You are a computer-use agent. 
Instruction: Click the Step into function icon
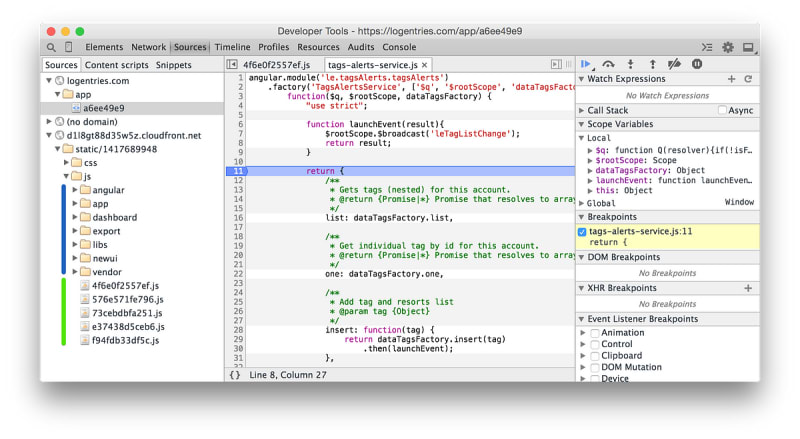click(x=631, y=64)
